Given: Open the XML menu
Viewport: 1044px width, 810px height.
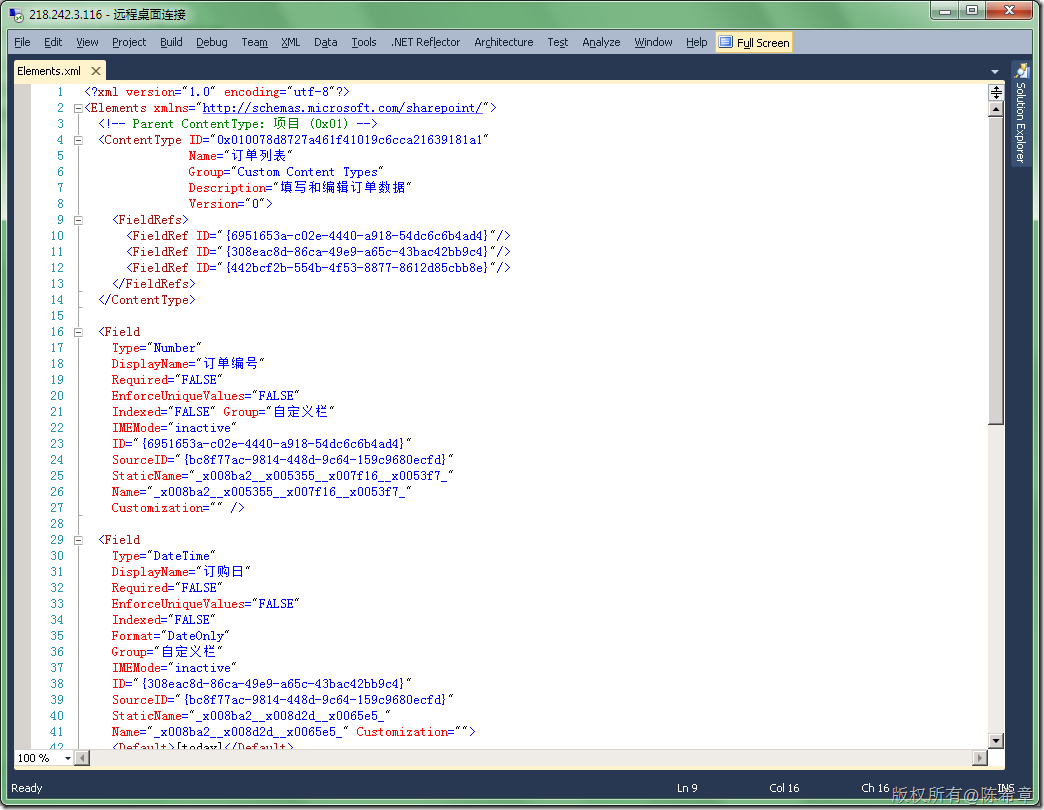Looking at the screenshot, I should (290, 42).
